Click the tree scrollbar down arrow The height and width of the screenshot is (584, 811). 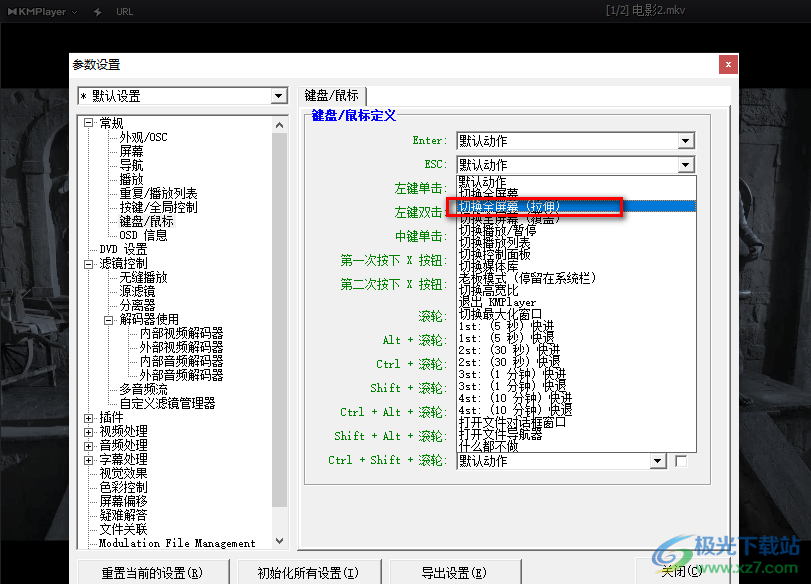[279, 541]
